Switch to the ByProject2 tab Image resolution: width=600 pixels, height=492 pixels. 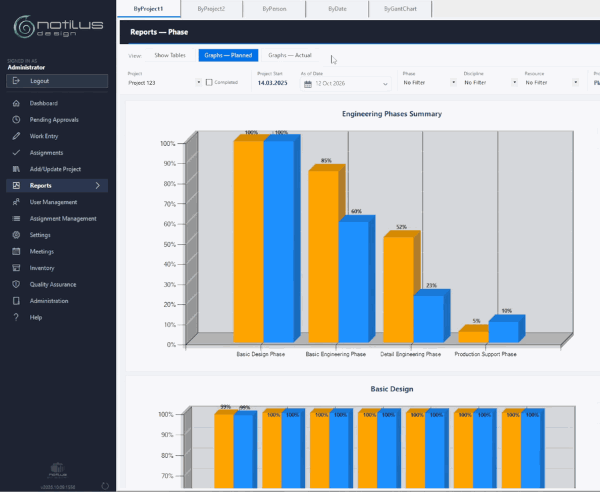point(211,9)
